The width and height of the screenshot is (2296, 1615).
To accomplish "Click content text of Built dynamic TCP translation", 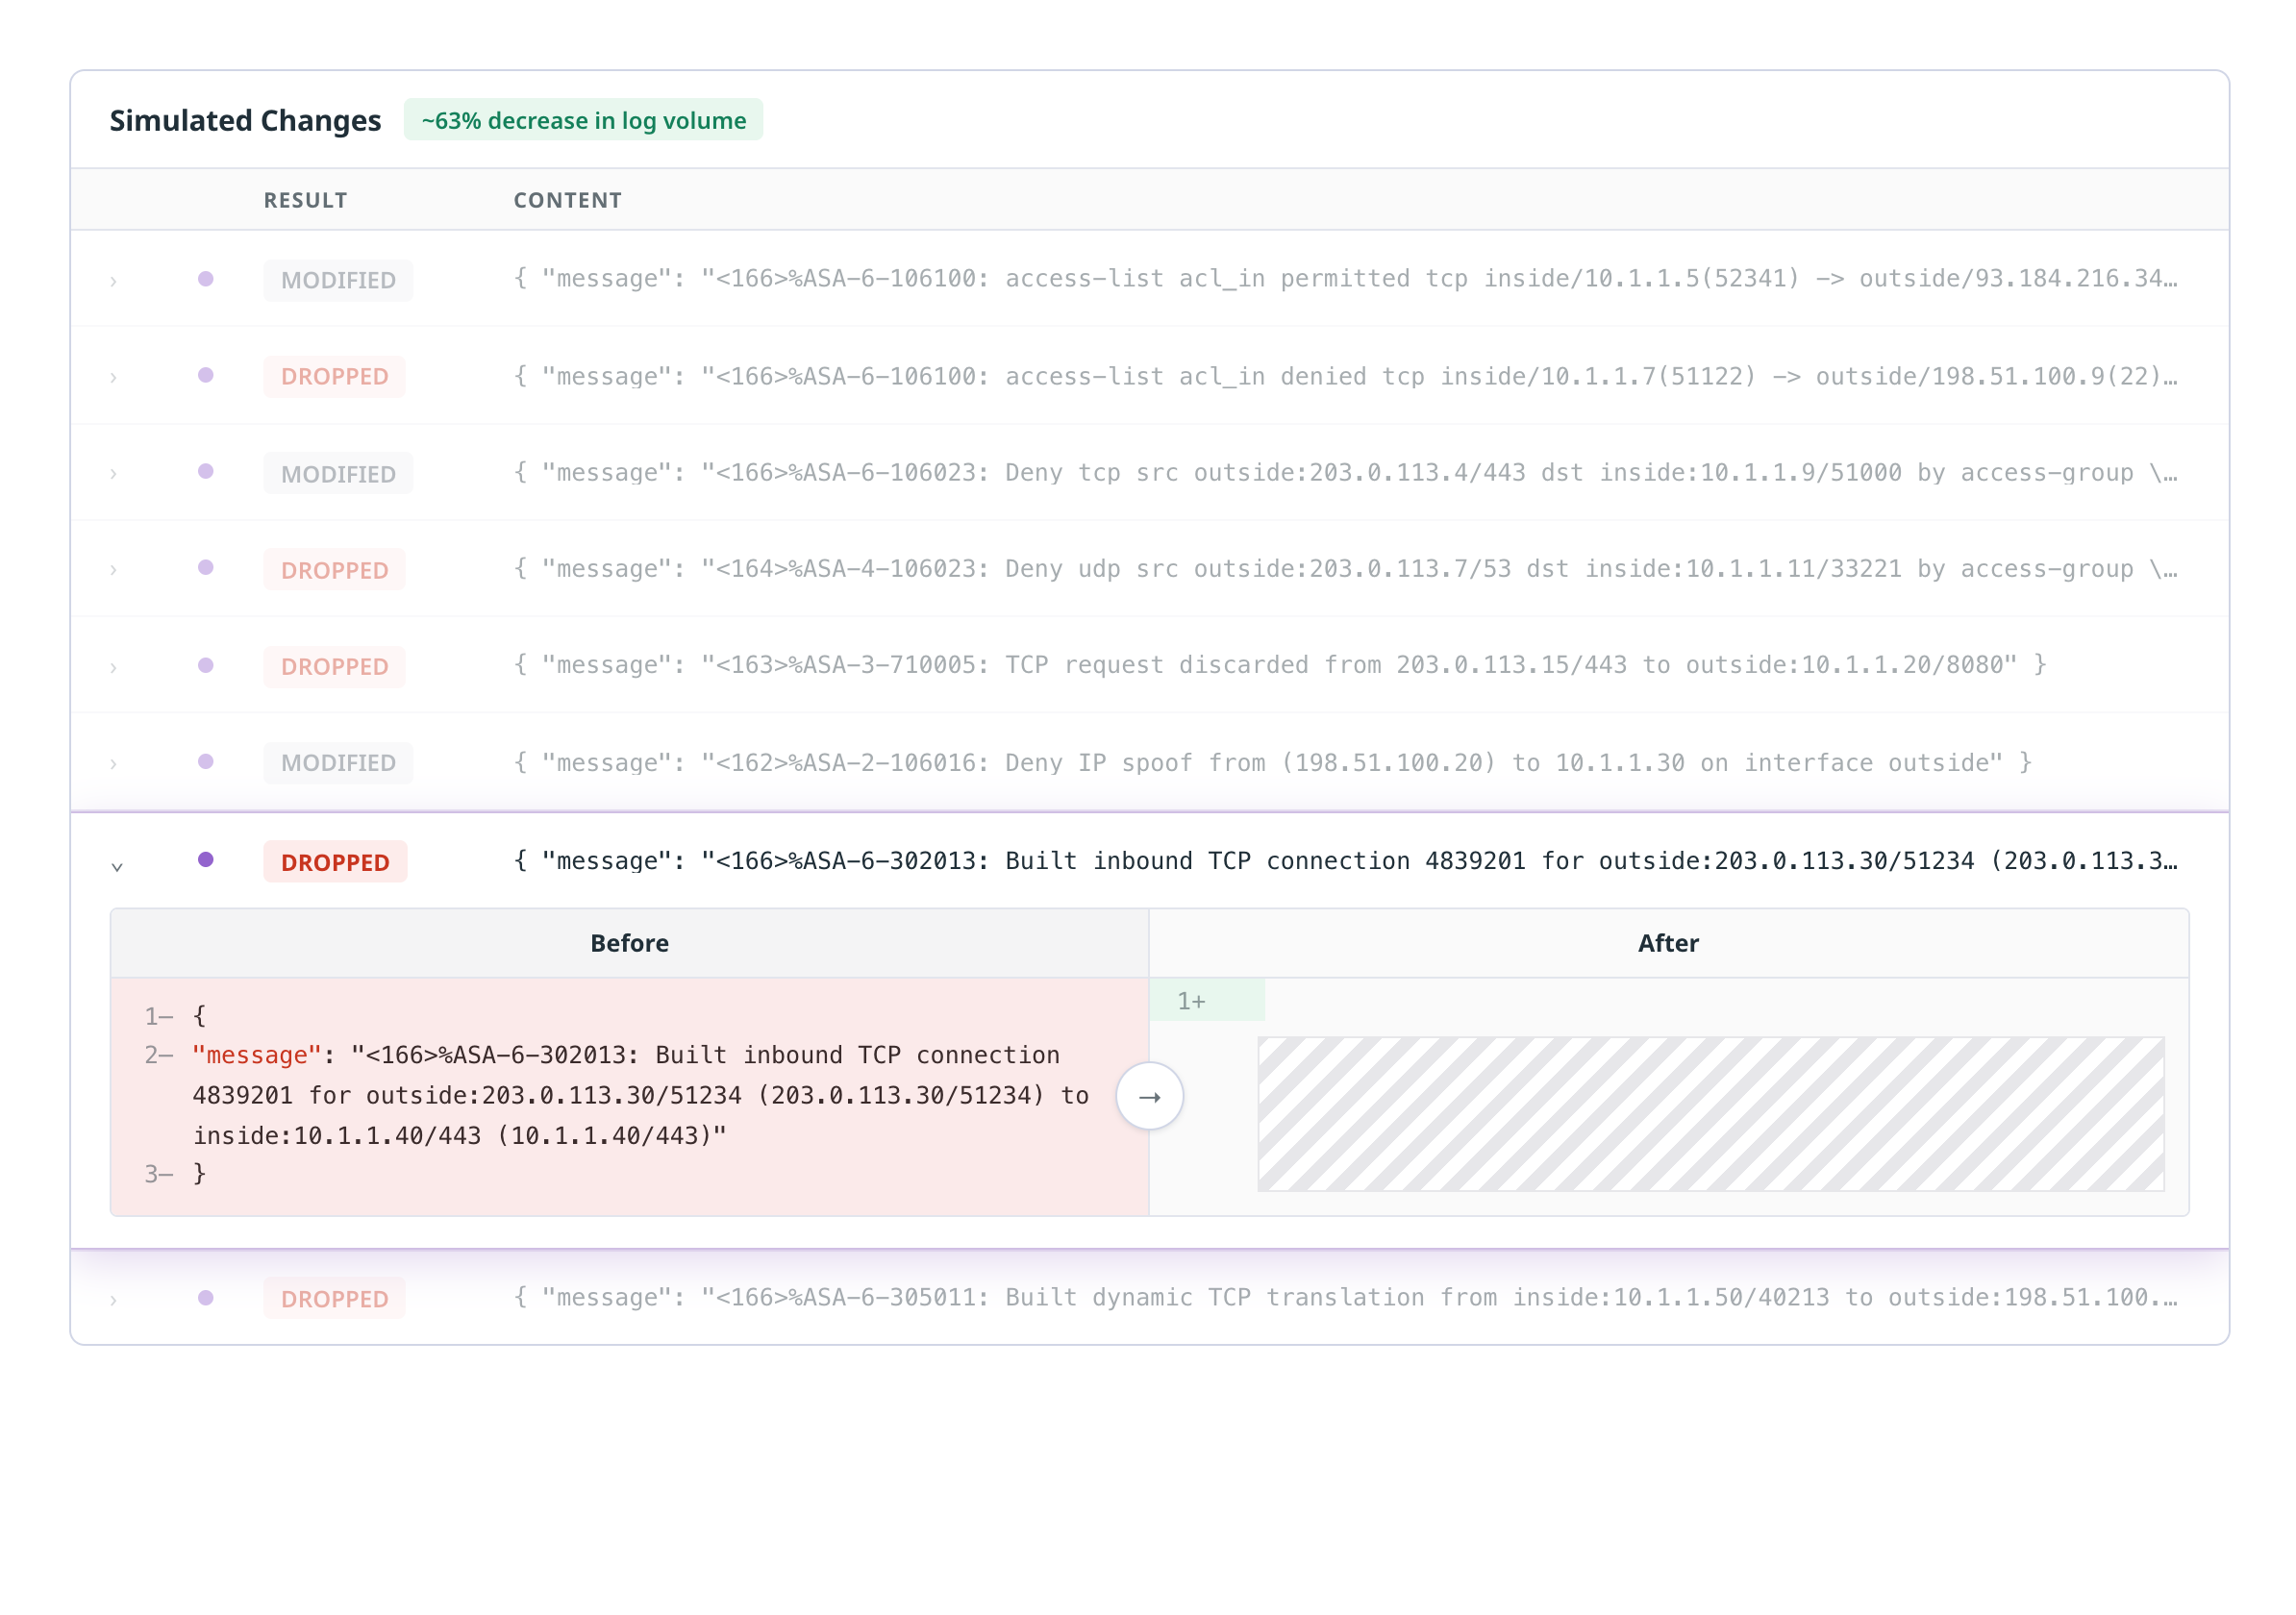I will coord(1345,1297).
